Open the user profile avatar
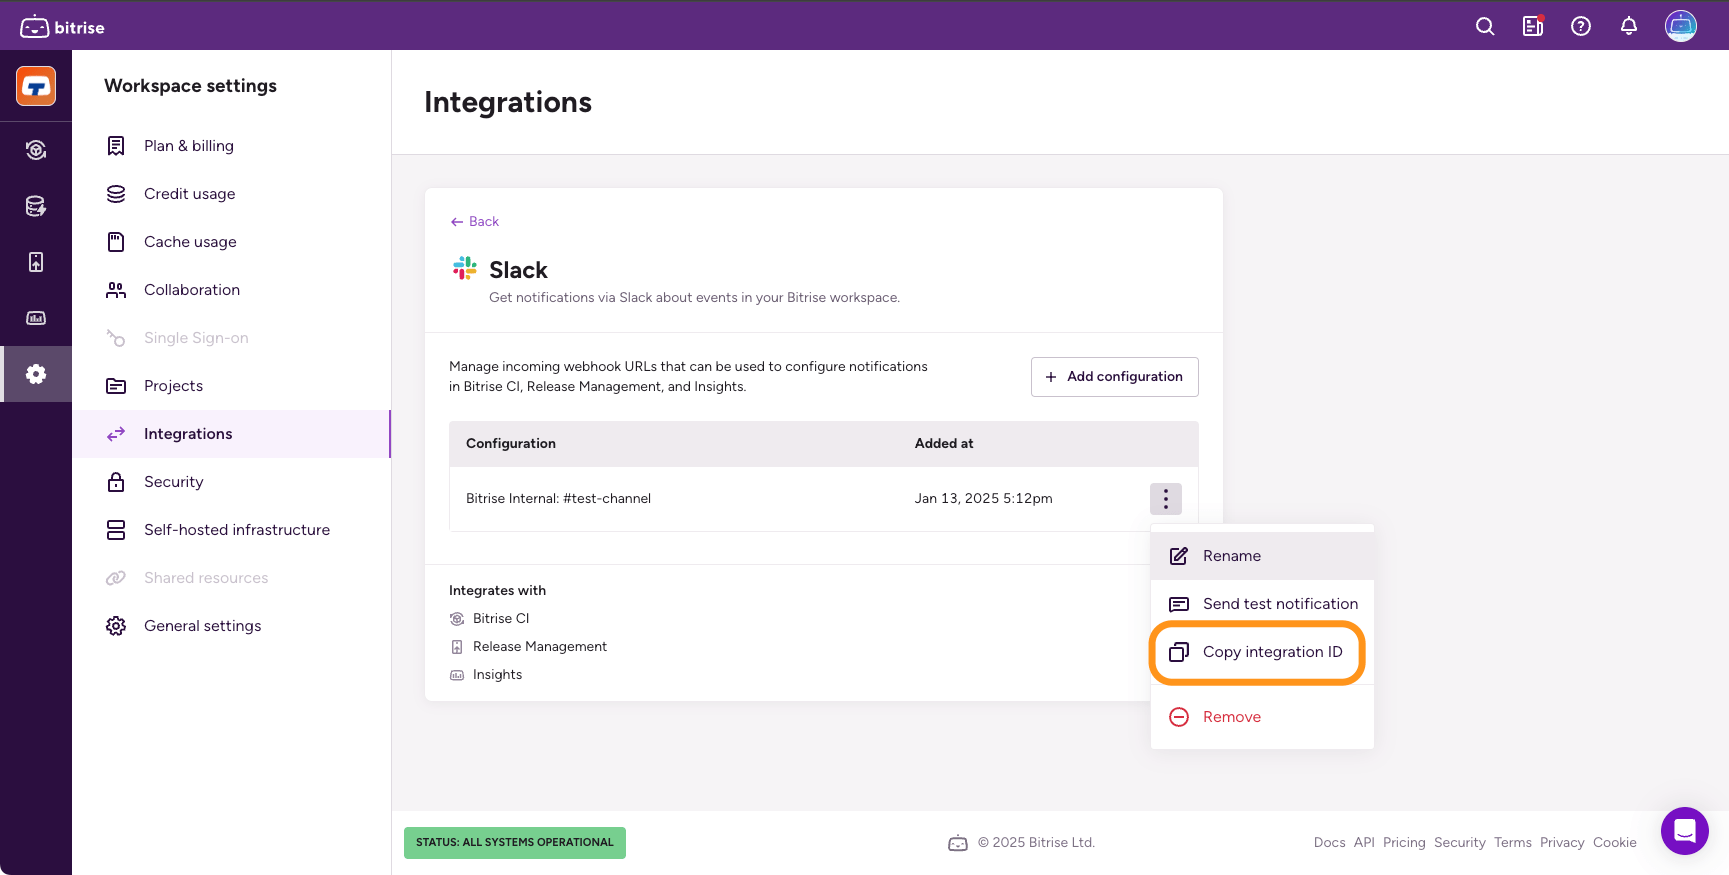Screen dimensions: 1729x875 click(1681, 26)
